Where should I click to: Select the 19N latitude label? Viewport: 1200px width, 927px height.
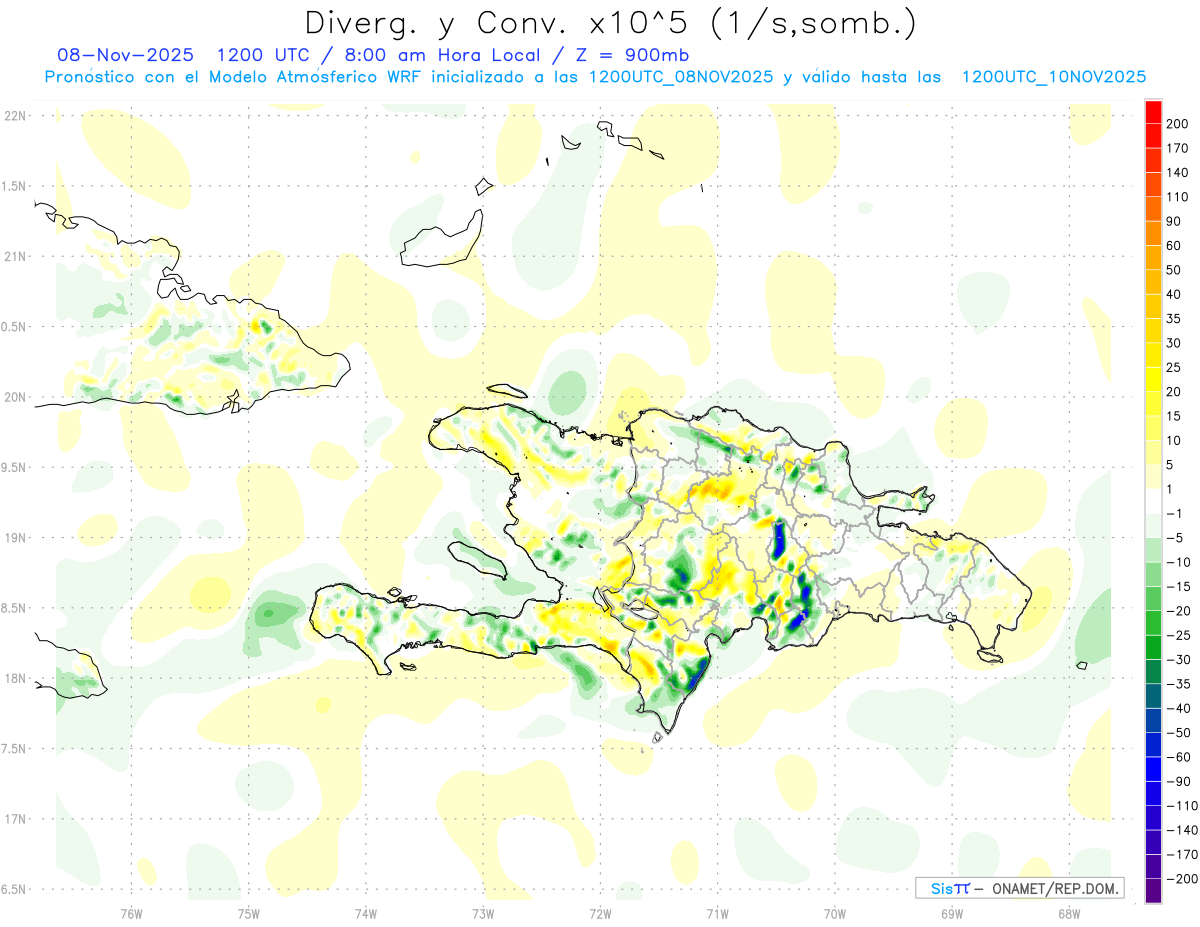pyautogui.click(x=15, y=538)
